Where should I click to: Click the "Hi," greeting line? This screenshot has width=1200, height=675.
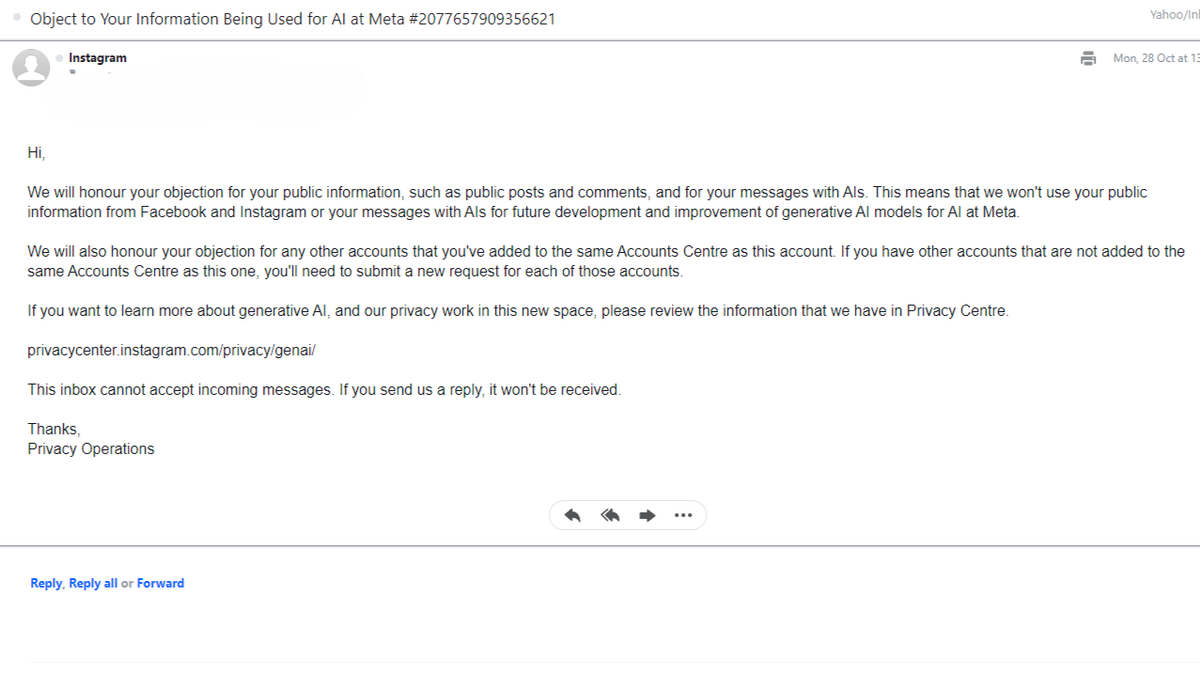tap(36, 153)
